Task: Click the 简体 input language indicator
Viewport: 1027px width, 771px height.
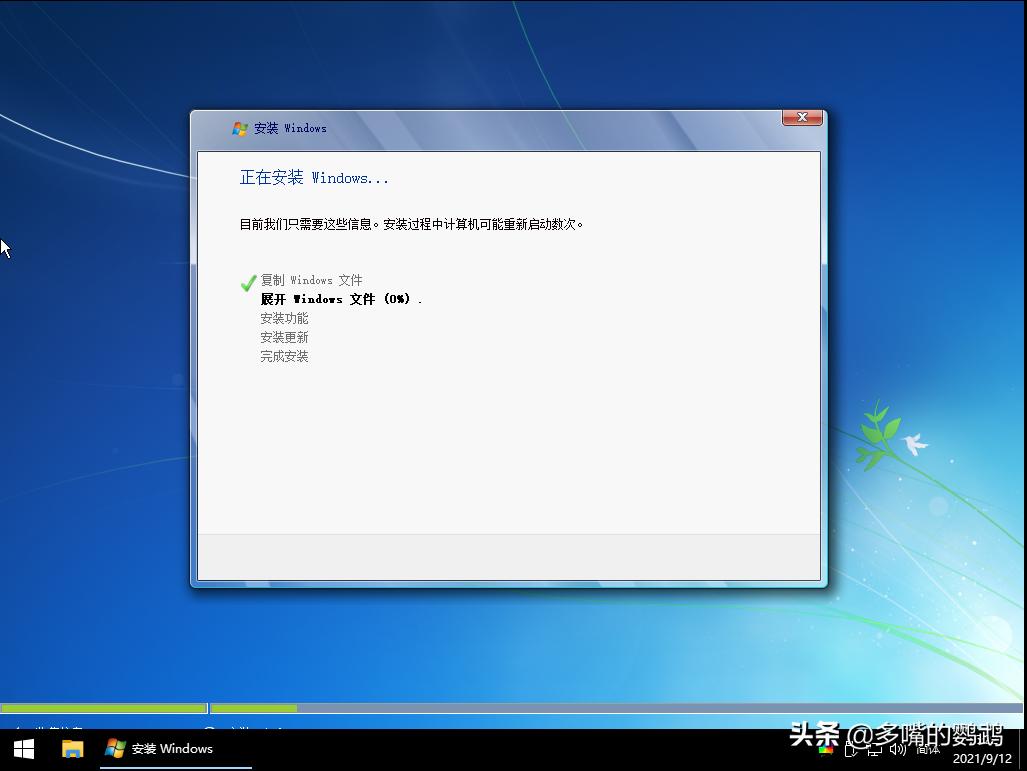Action: 928,749
